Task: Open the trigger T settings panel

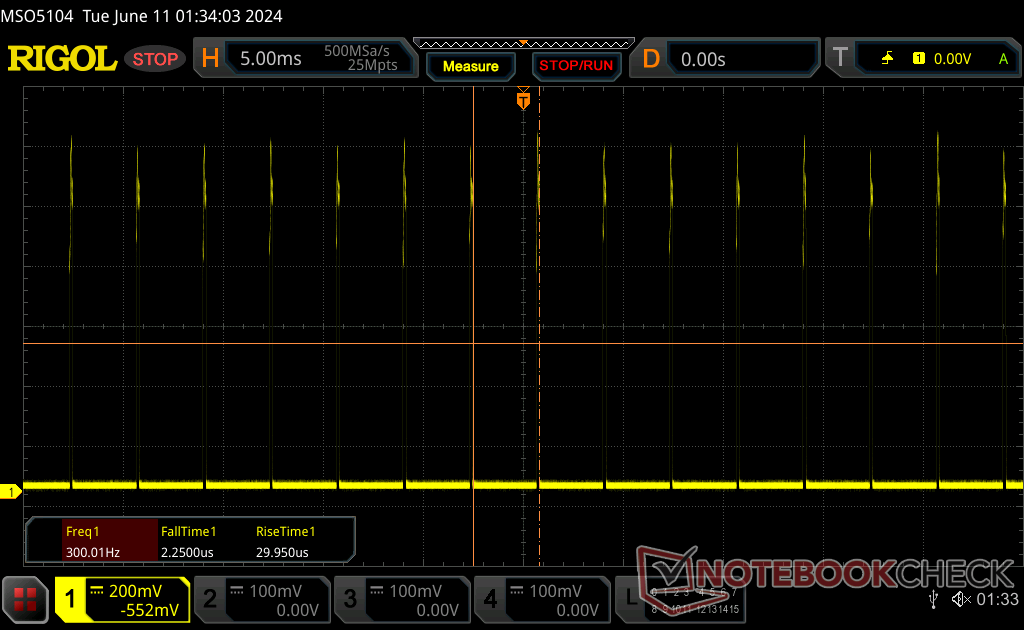Action: pos(840,59)
